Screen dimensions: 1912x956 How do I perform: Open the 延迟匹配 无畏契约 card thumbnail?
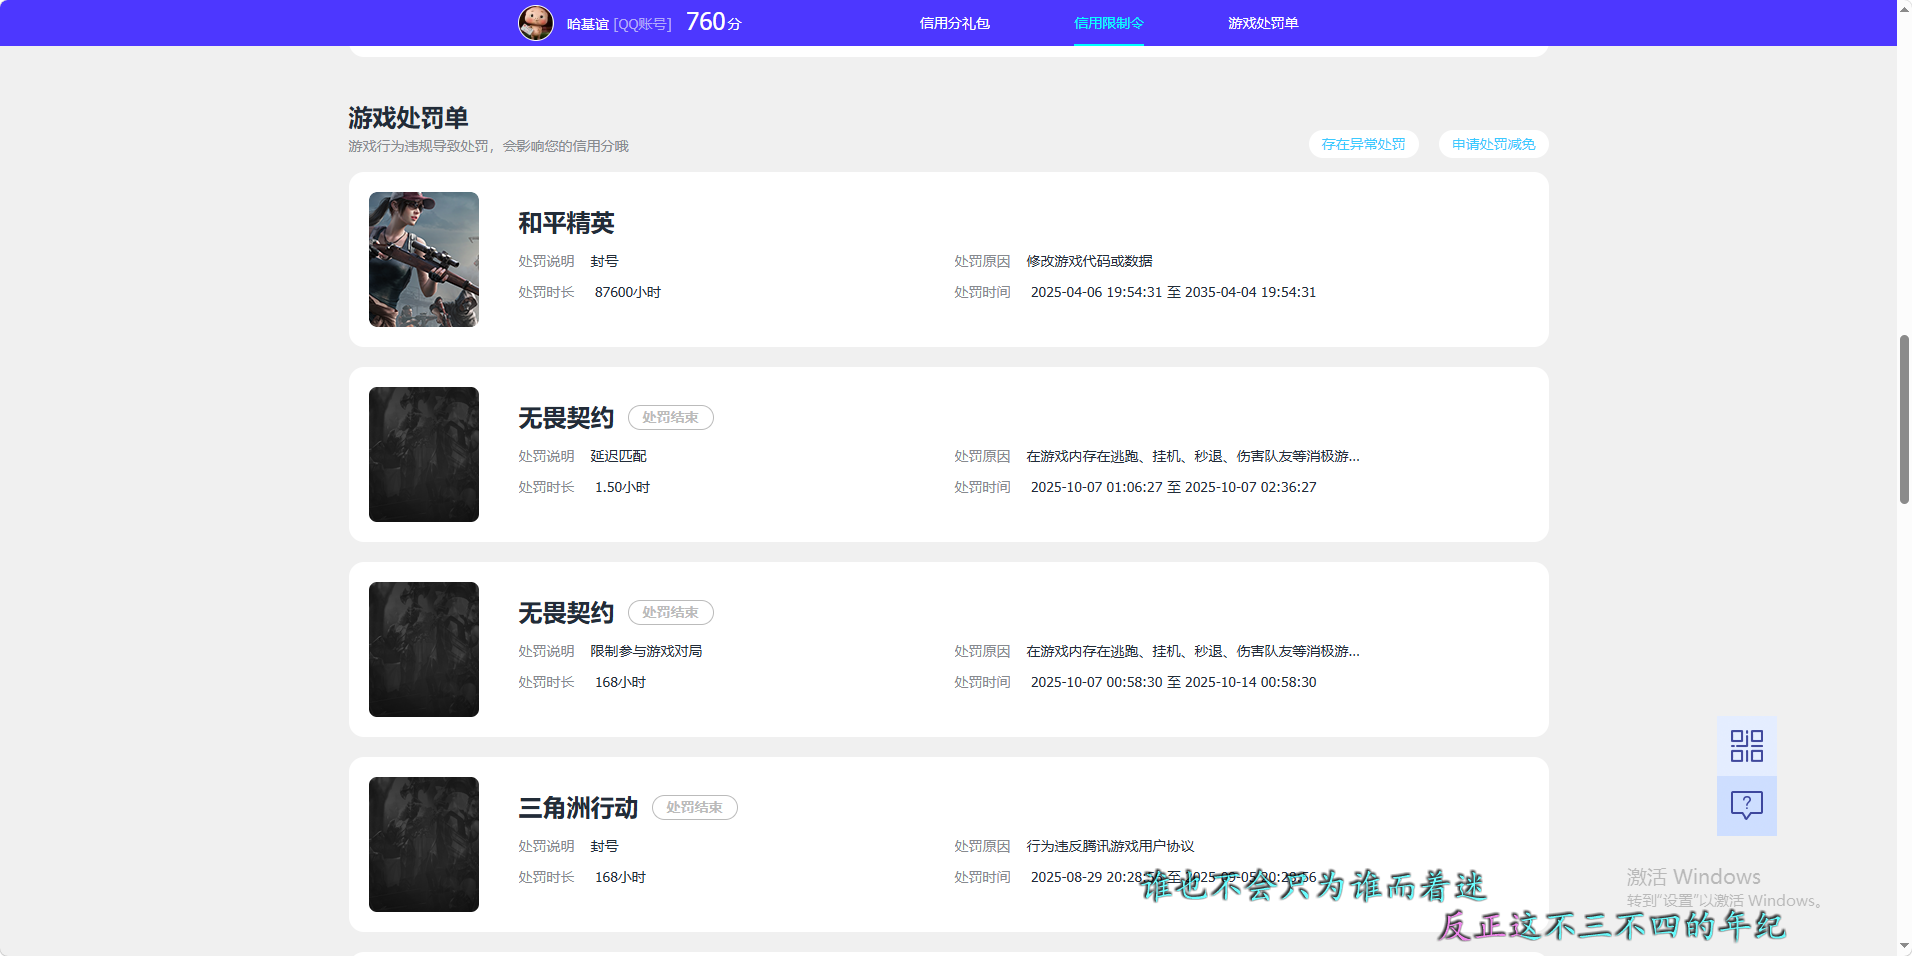(424, 454)
